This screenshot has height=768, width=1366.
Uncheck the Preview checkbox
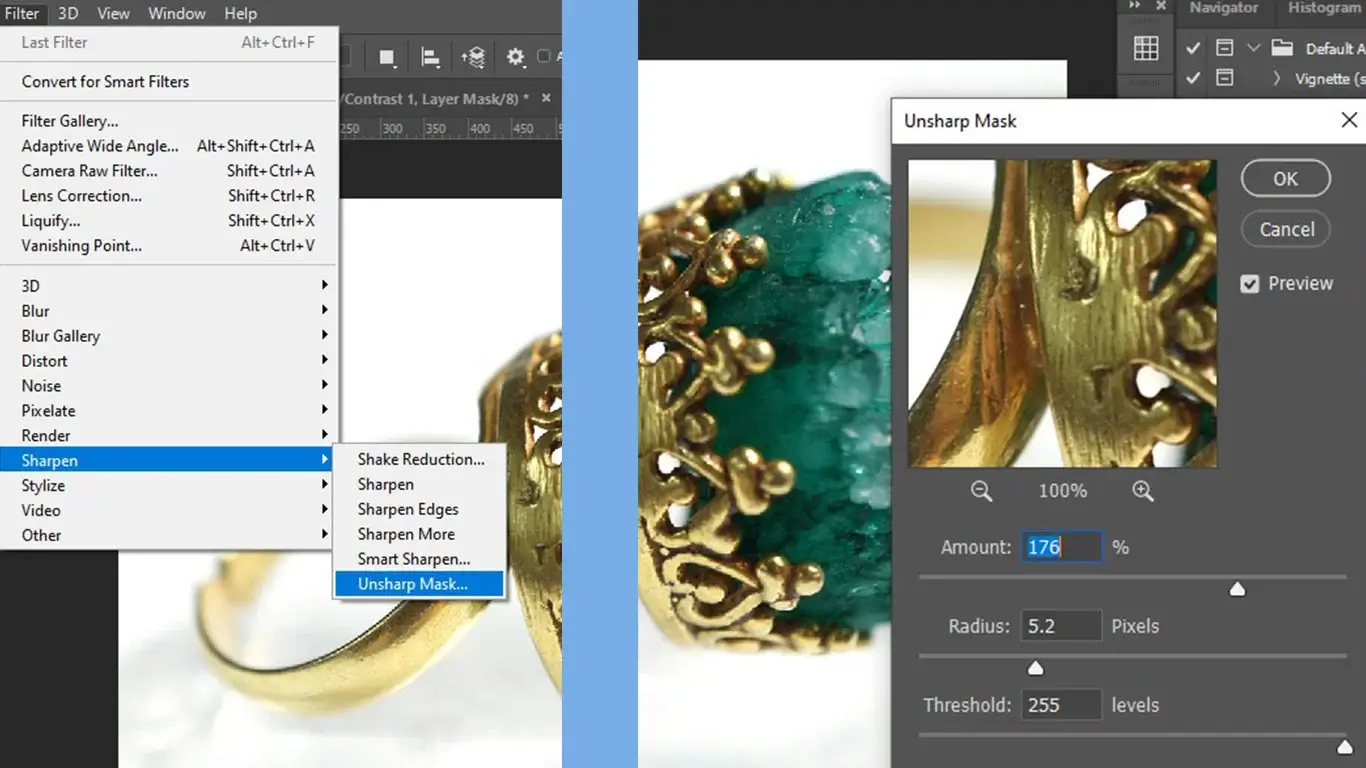pos(1249,284)
